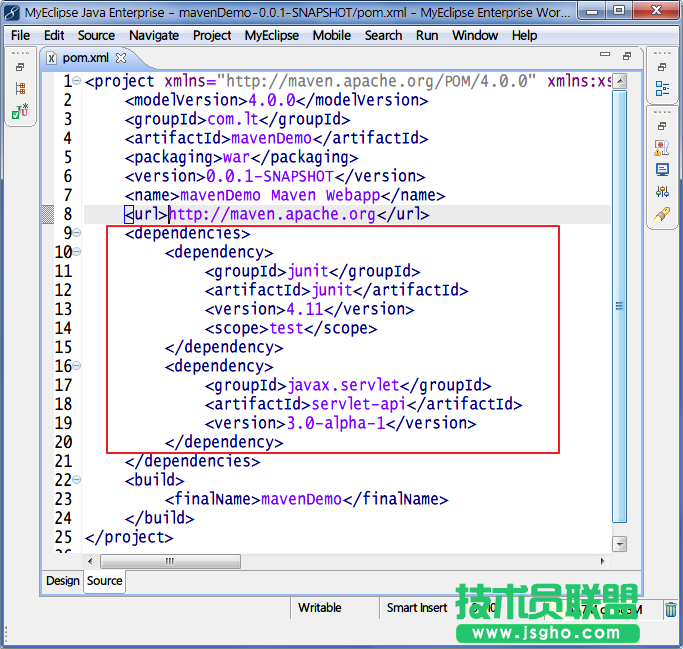Click the line 8 marker in gutter
683x649 pixels.
tap(48, 214)
